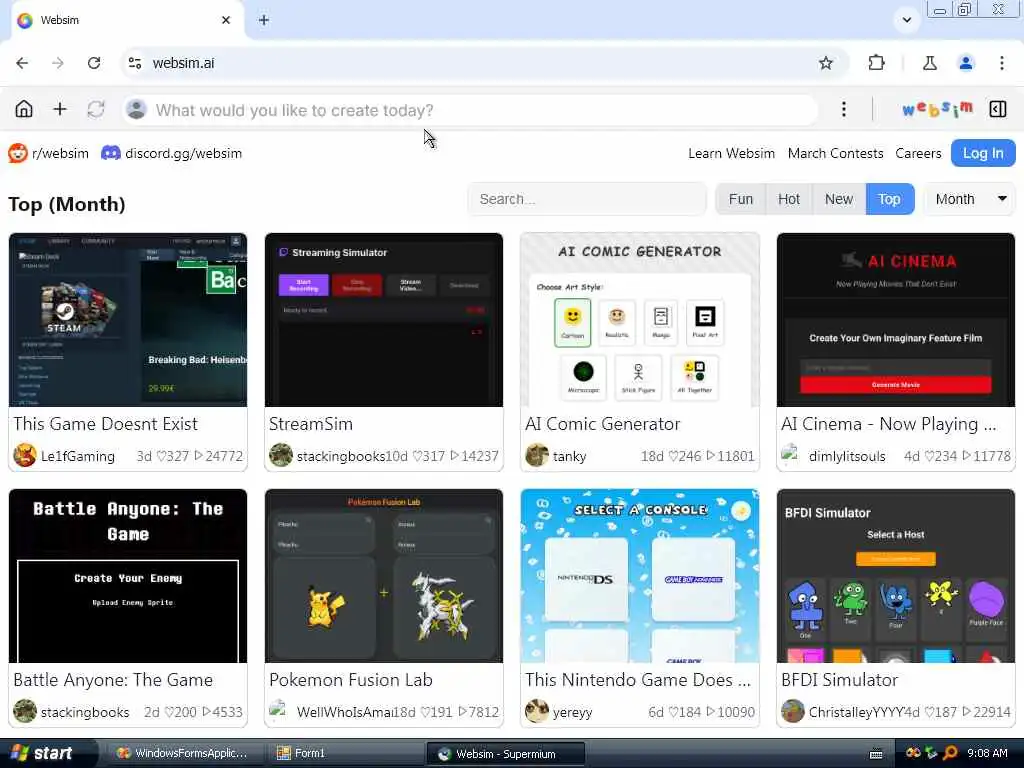Switch to the New tab

[x=839, y=199]
